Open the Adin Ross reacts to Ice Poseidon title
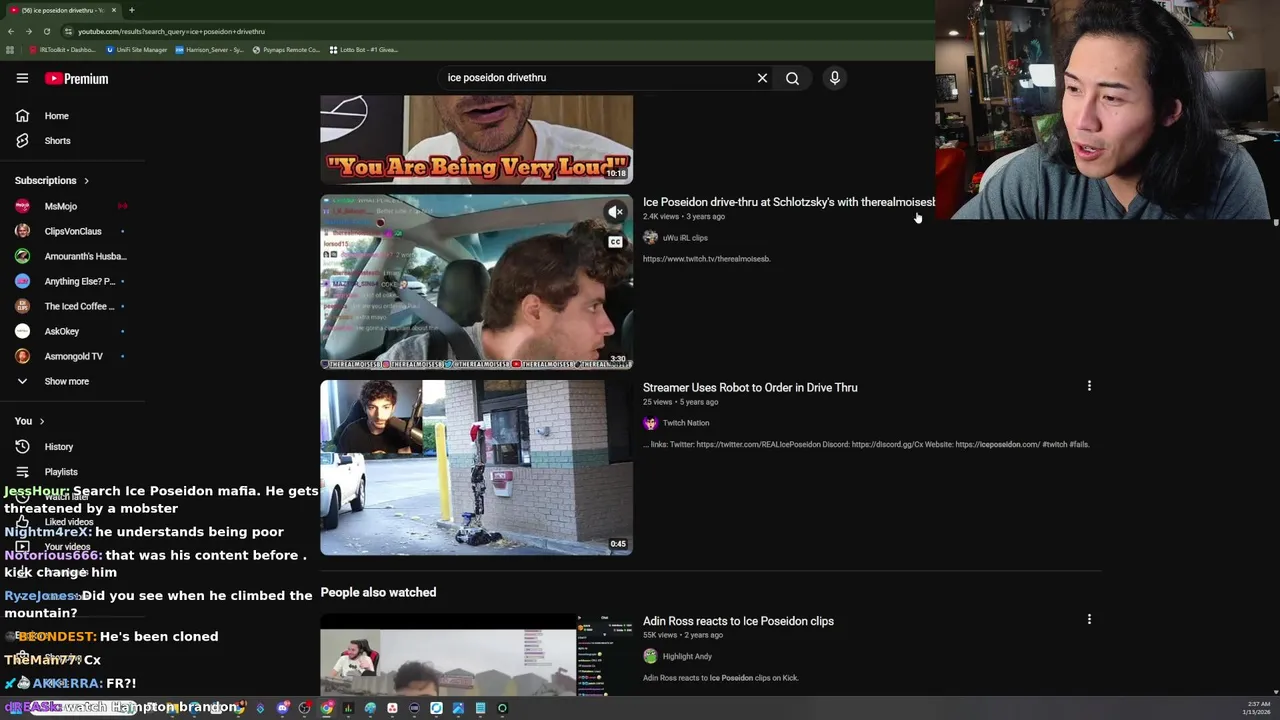 [738, 621]
